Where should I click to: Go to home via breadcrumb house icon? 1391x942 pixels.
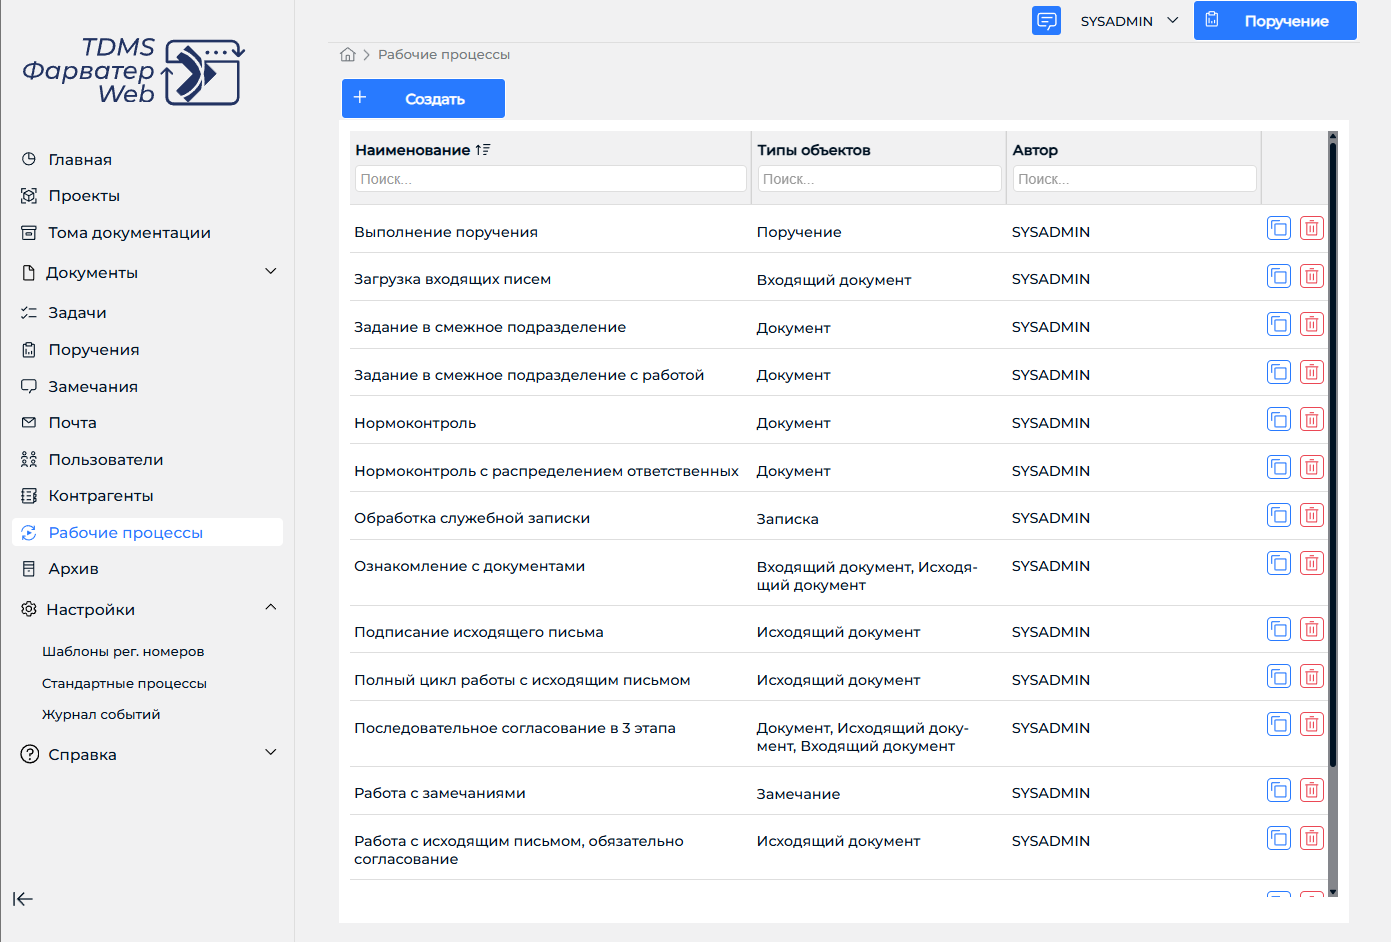(x=348, y=54)
